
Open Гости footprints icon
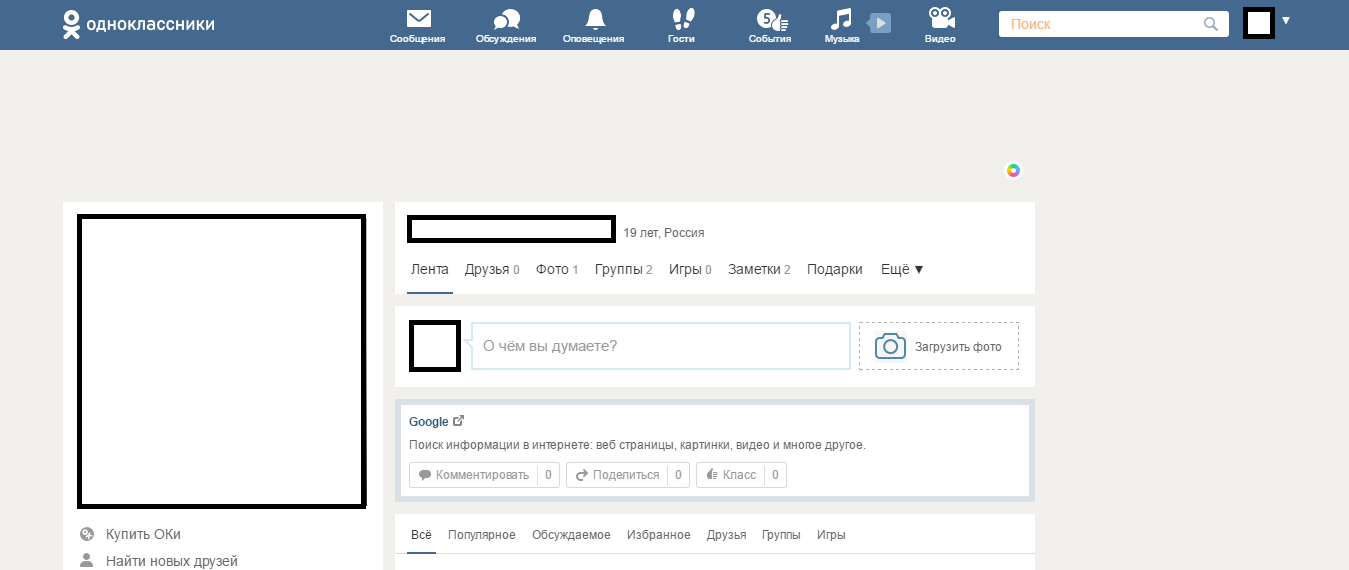pos(682,19)
